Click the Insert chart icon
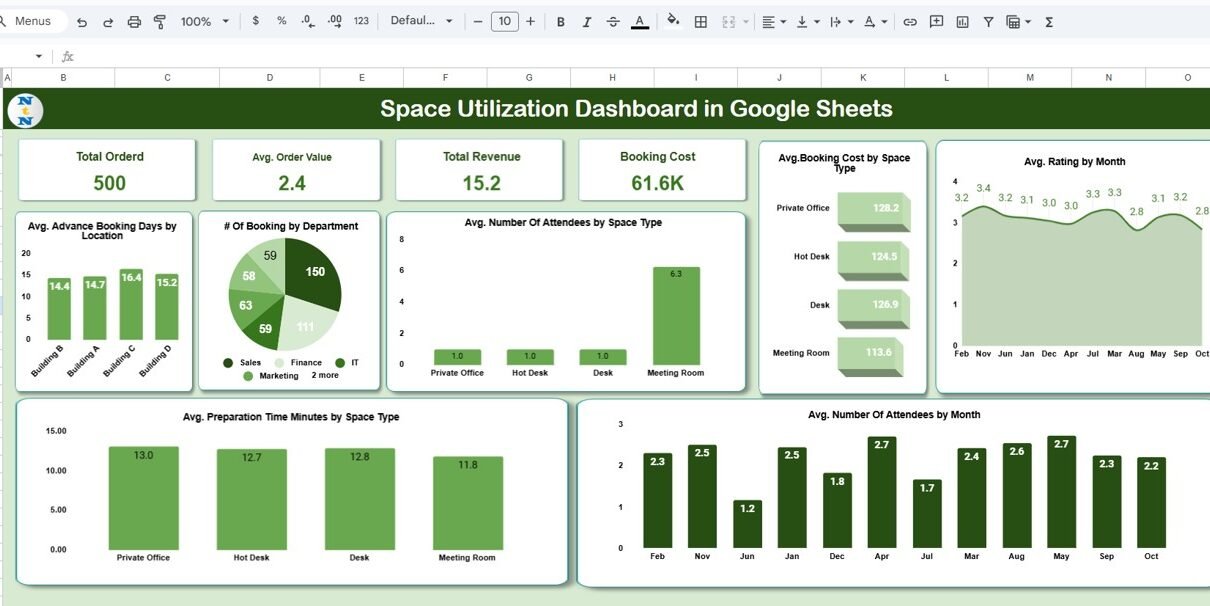The image size is (1210, 606). [962, 22]
